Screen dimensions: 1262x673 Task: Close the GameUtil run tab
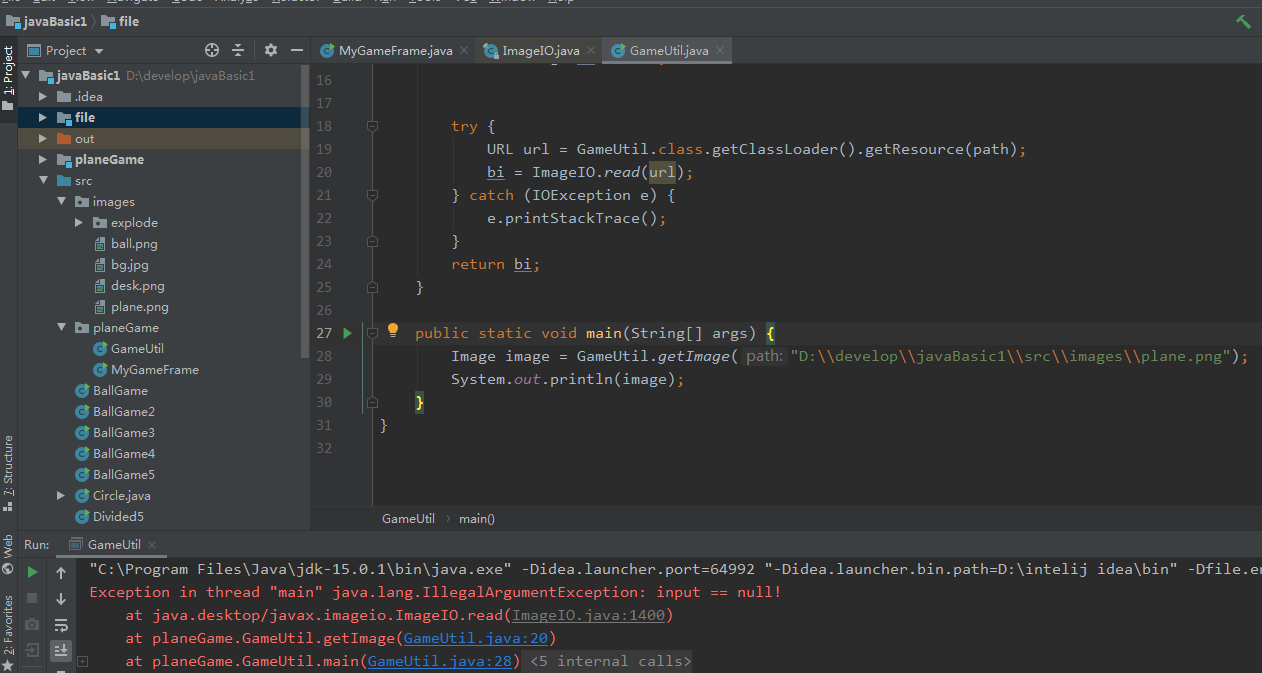click(152, 545)
